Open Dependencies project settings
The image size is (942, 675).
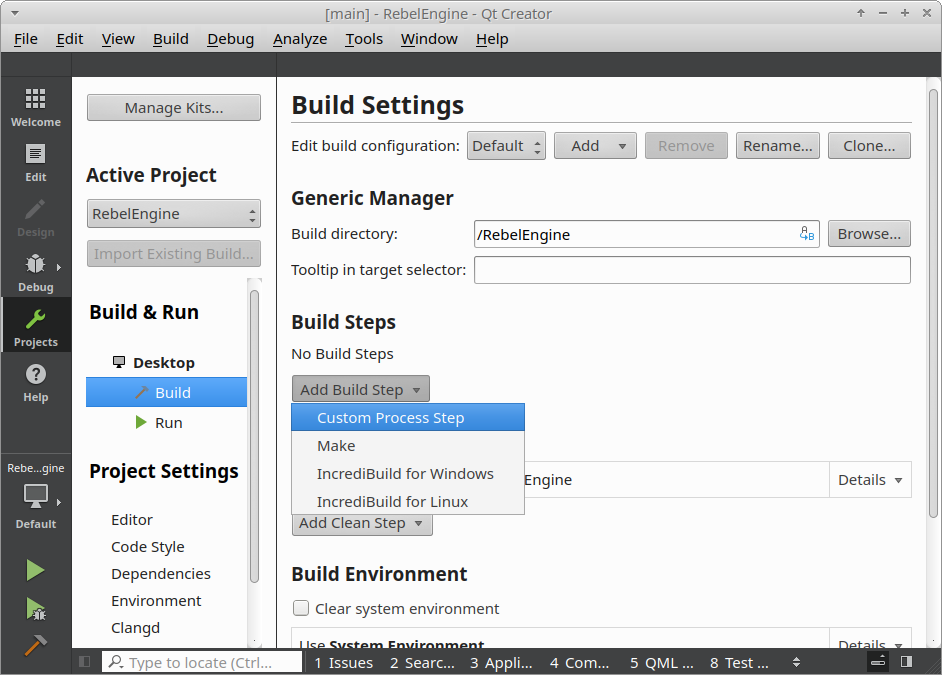pos(160,574)
